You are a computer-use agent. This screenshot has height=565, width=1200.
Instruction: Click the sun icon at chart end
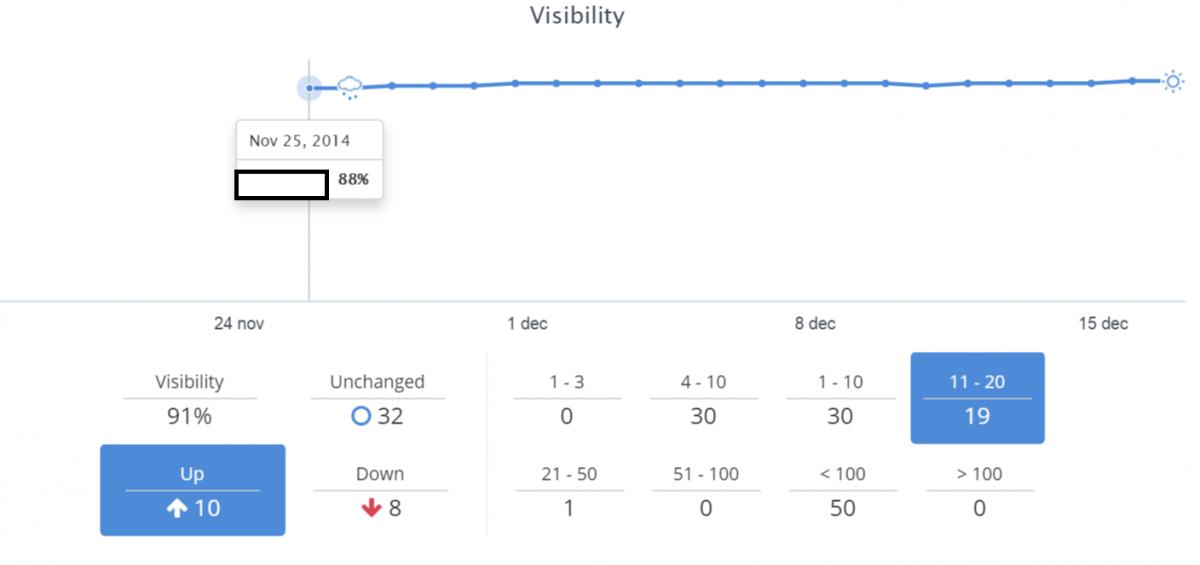pos(1173,81)
